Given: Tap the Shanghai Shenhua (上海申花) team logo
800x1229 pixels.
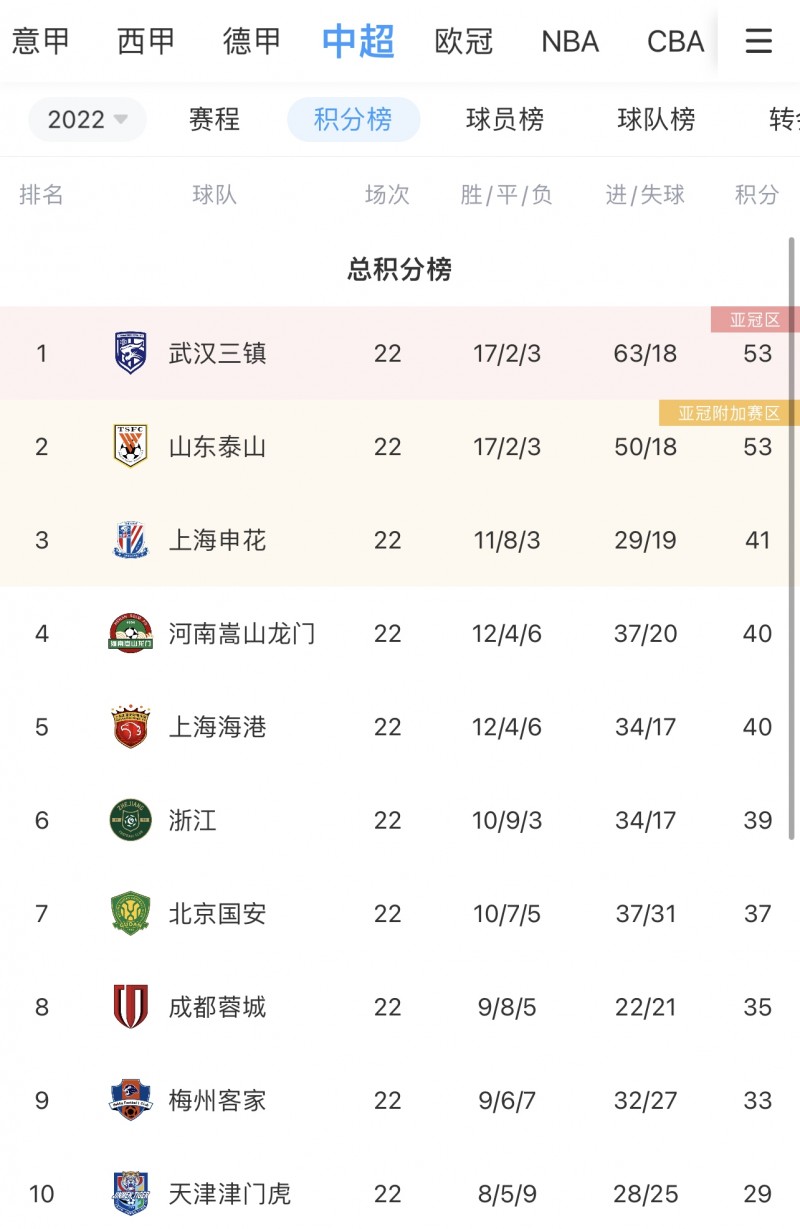Looking at the screenshot, I should [130, 540].
